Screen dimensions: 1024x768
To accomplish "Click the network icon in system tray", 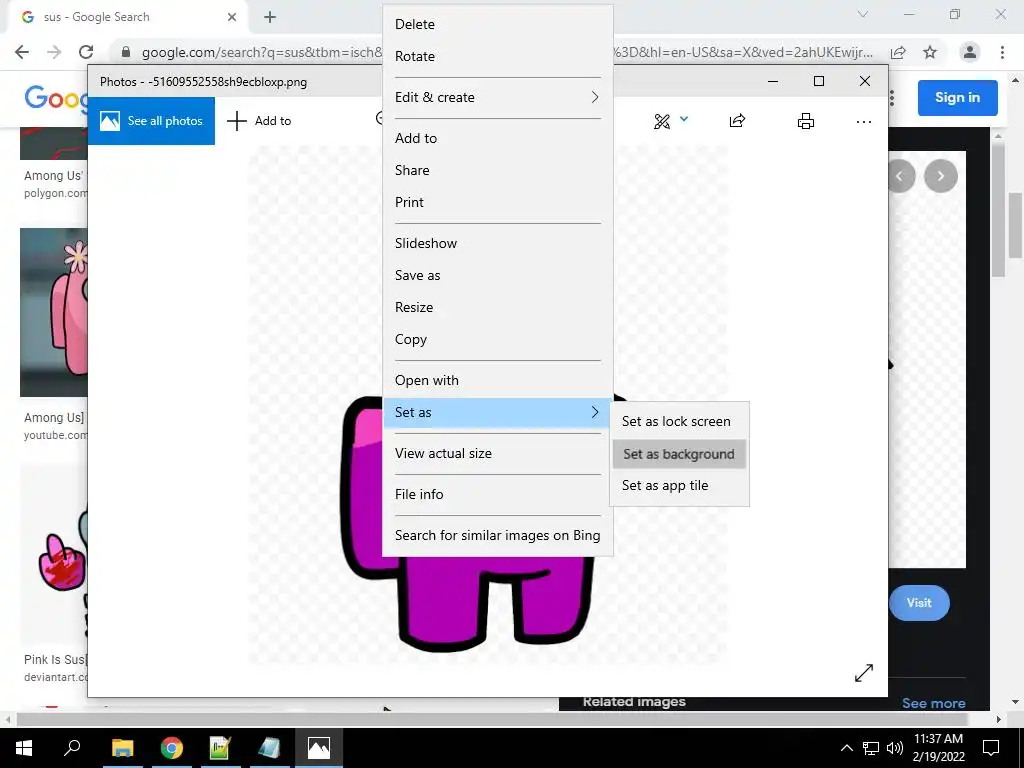I will click(871, 748).
